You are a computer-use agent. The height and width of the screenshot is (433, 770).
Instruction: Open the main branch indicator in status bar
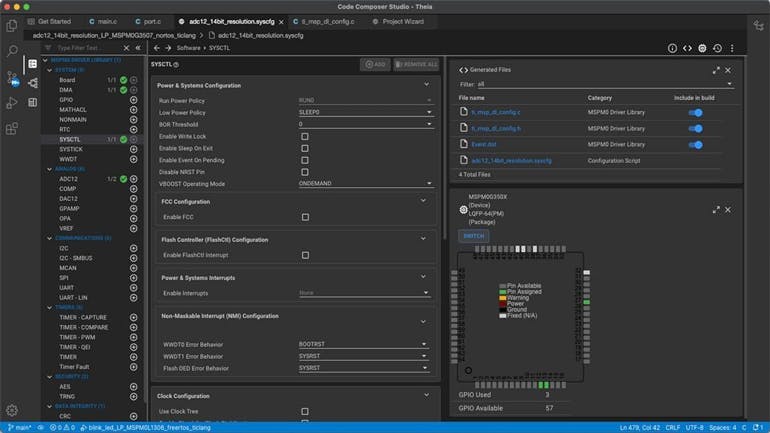(19, 428)
